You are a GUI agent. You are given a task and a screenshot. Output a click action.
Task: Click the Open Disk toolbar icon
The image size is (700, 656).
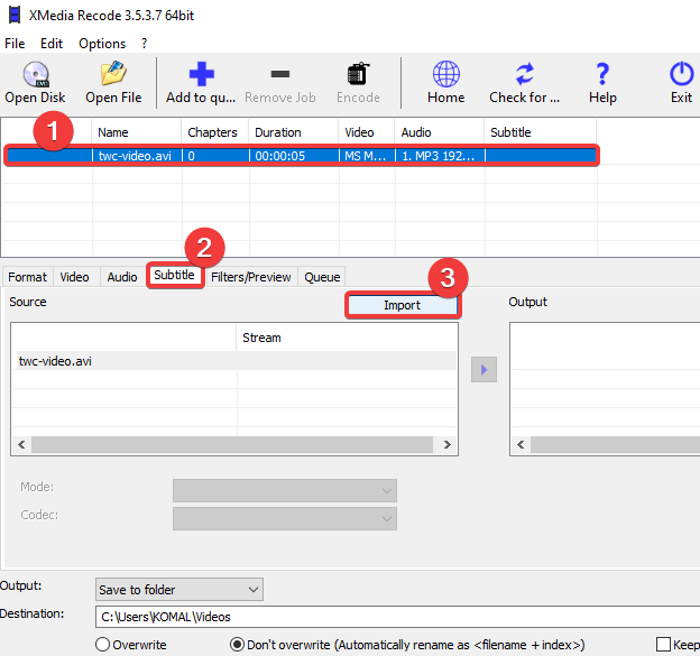[x=35, y=75]
